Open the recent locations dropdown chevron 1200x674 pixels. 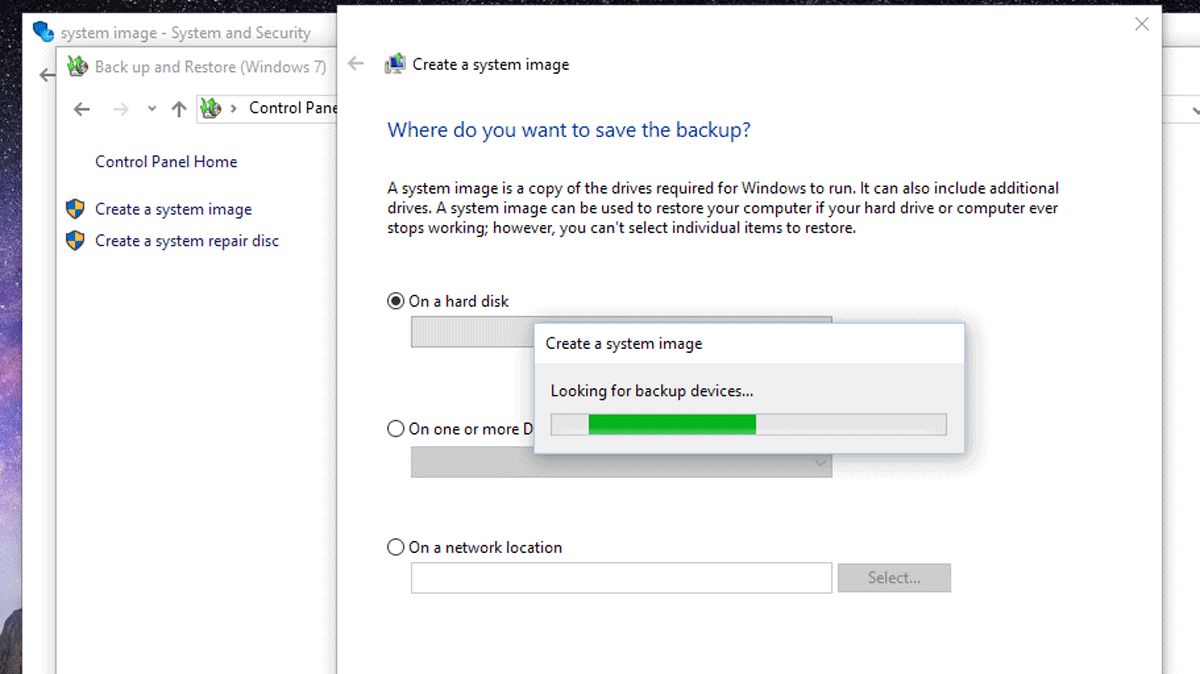pyautogui.click(x=152, y=109)
